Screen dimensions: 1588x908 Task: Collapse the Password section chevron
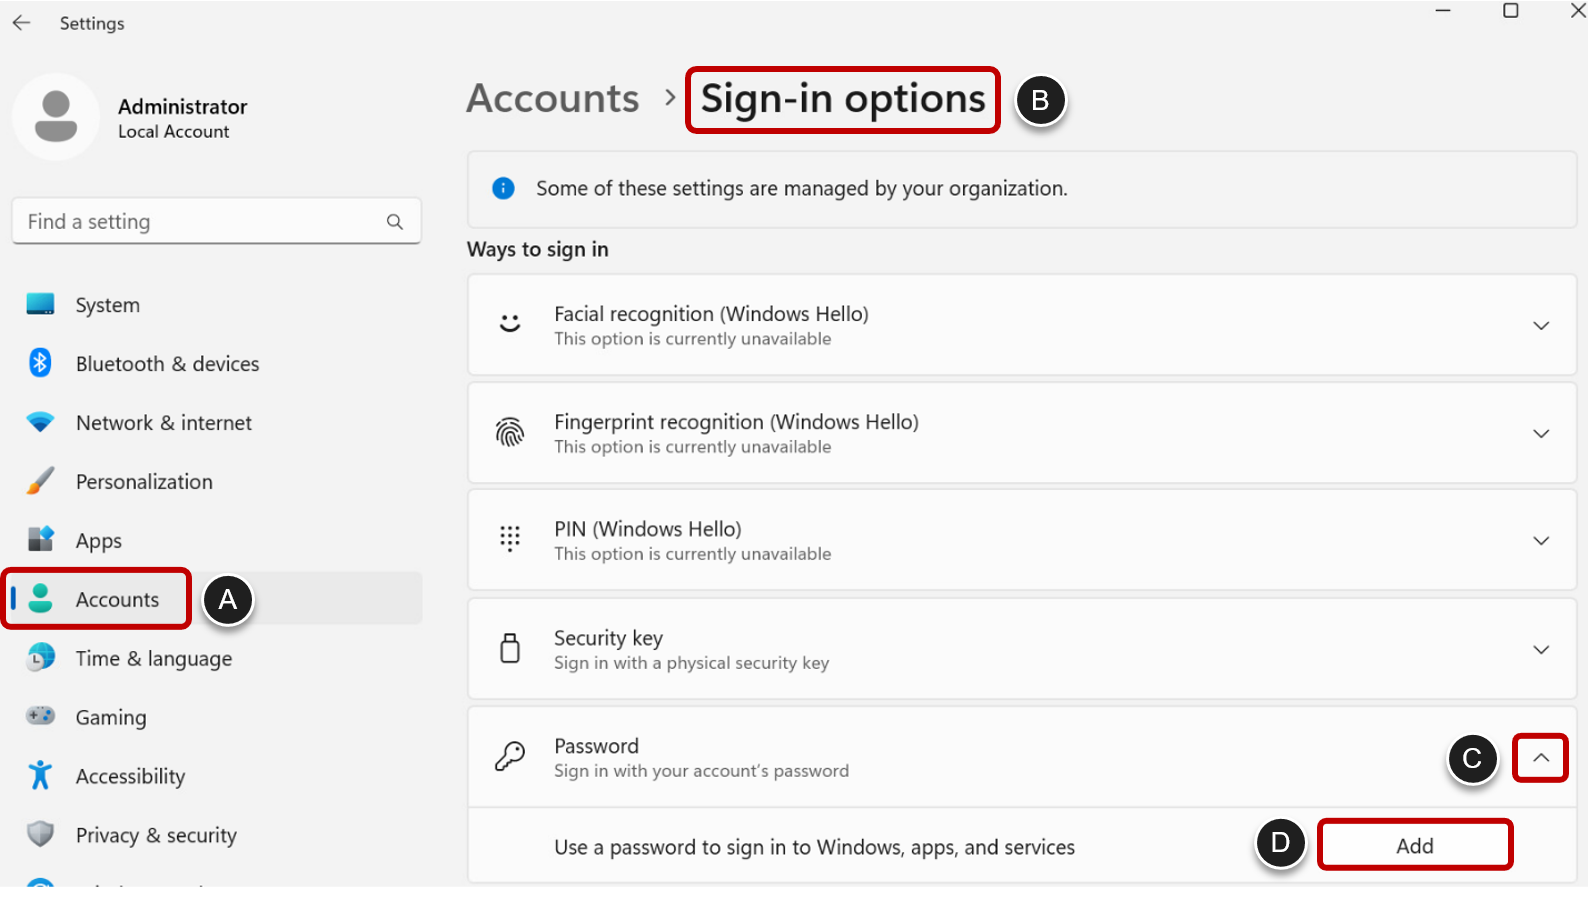tap(1541, 758)
